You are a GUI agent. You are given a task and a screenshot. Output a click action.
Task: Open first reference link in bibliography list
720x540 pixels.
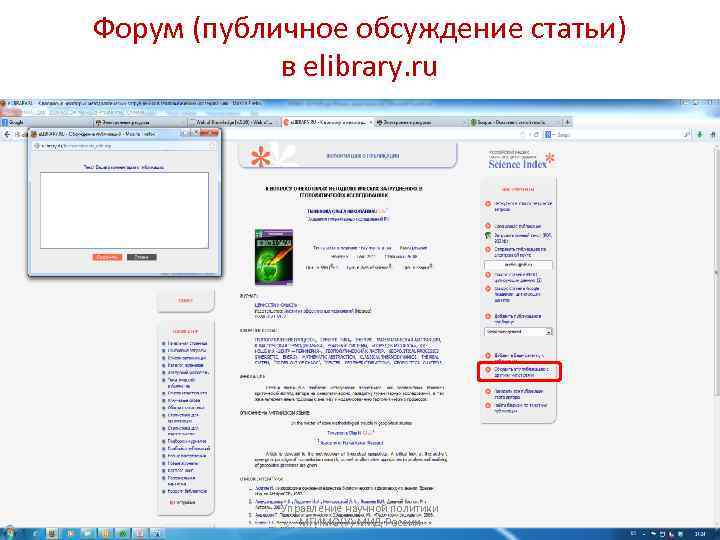click(264, 488)
